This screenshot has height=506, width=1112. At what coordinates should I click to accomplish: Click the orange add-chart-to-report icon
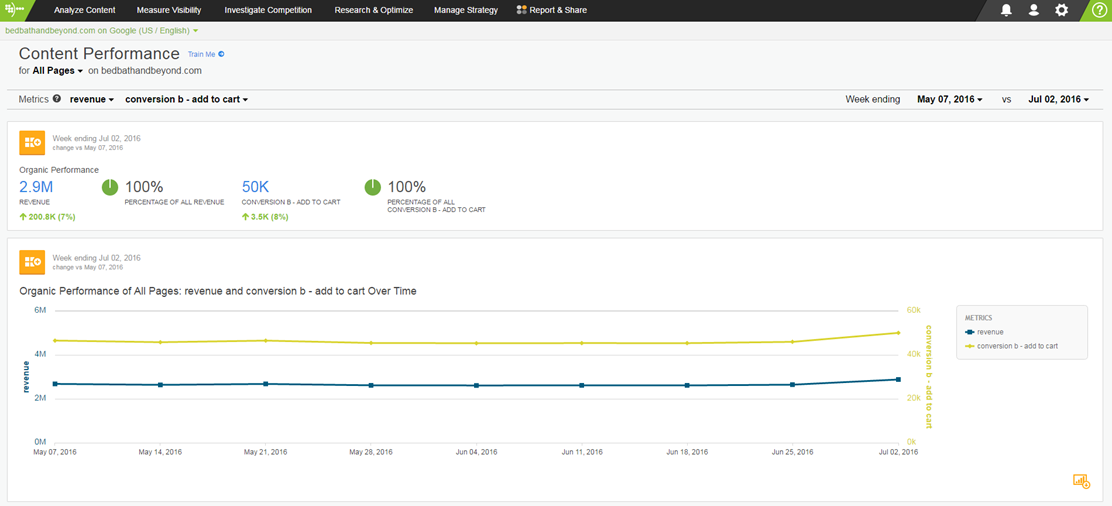(1081, 481)
